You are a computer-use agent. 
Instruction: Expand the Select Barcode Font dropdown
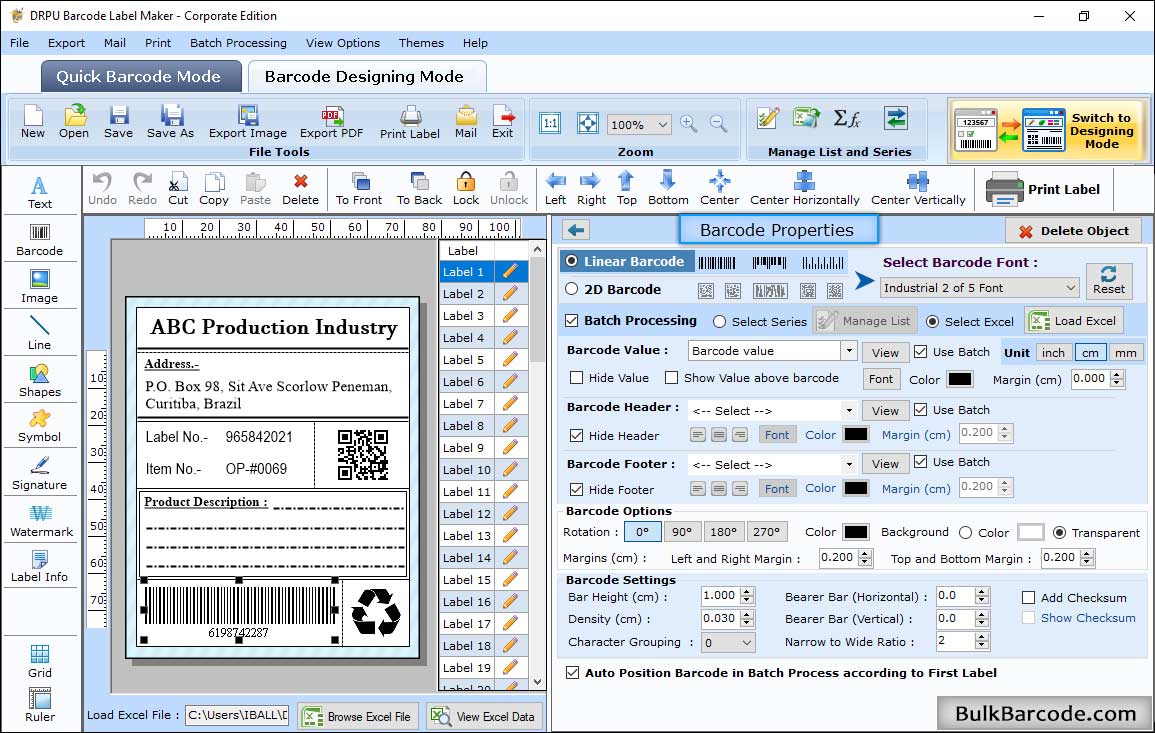1070,288
